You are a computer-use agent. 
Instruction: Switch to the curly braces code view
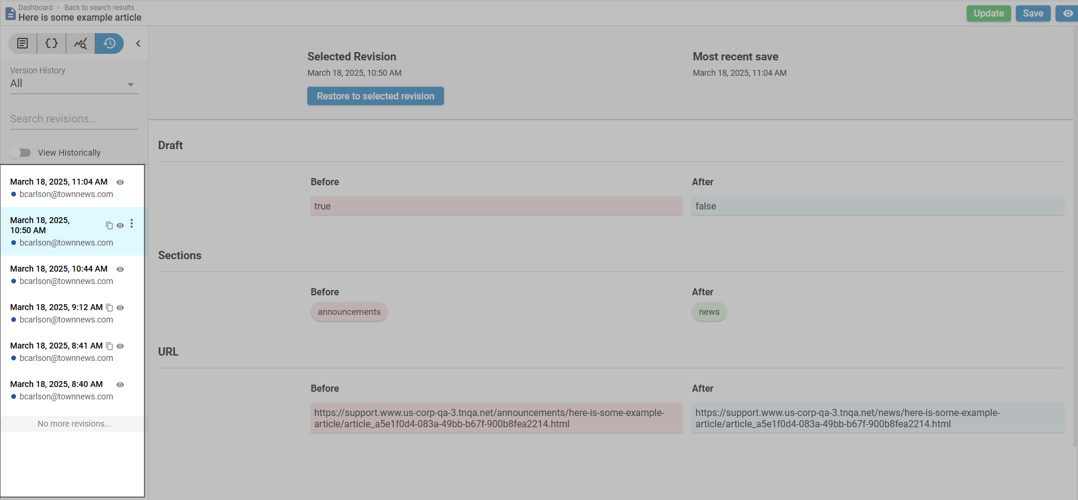(52, 43)
